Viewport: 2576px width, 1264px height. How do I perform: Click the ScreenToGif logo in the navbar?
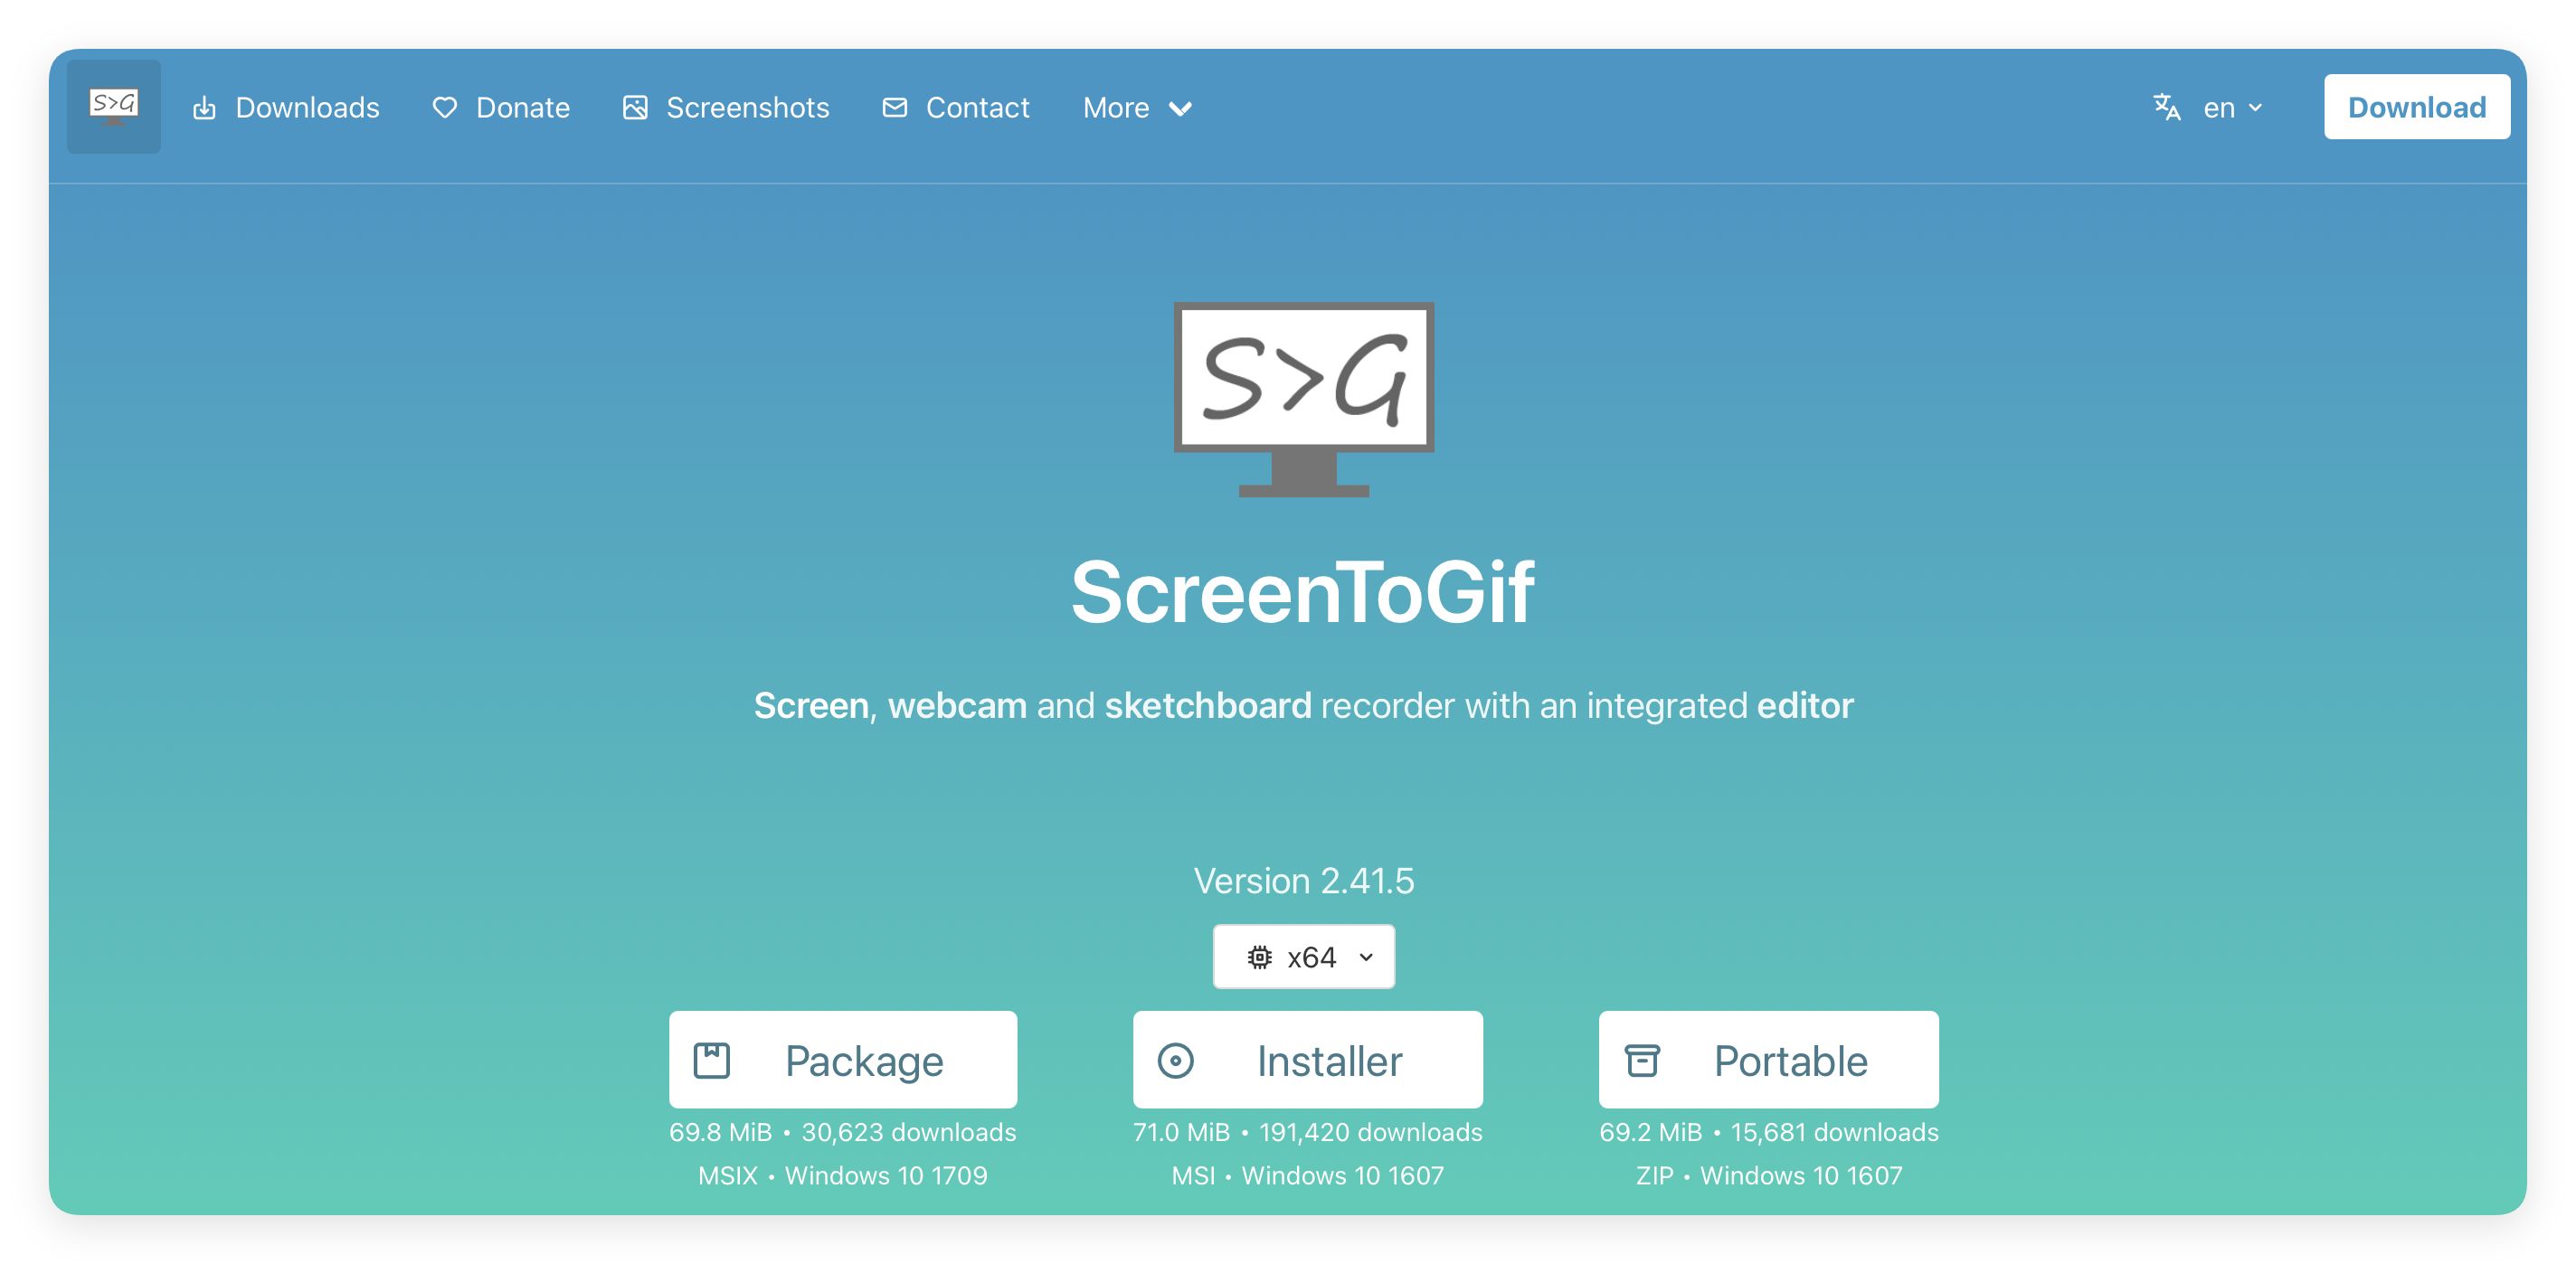pyautogui.click(x=113, y=106)
